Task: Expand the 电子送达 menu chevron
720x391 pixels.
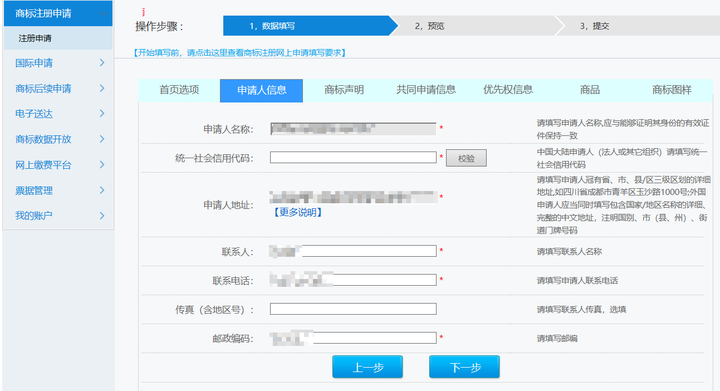Action: (102, 113)
